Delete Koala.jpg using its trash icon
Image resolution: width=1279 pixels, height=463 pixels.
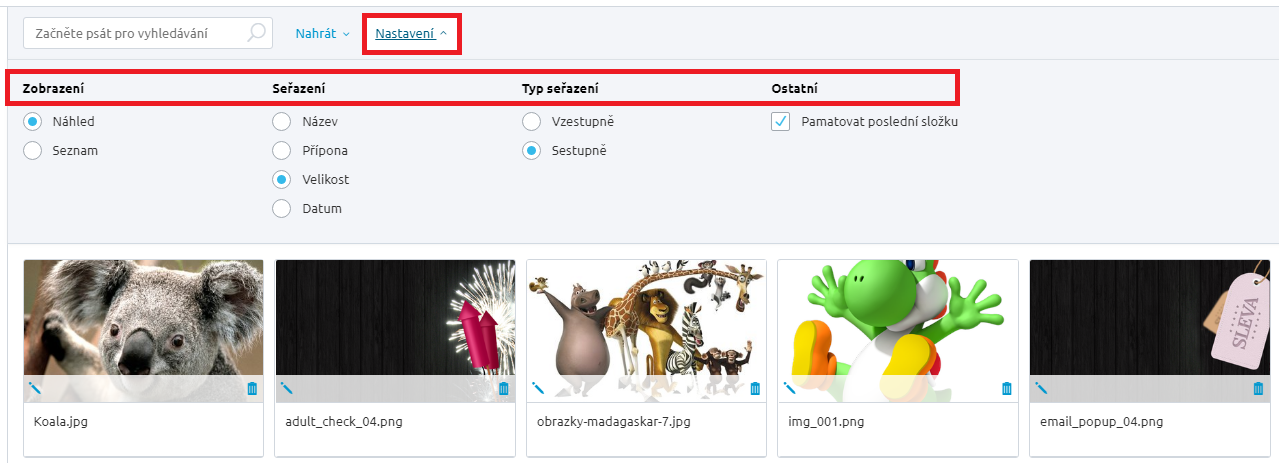[x=252, y=388]
